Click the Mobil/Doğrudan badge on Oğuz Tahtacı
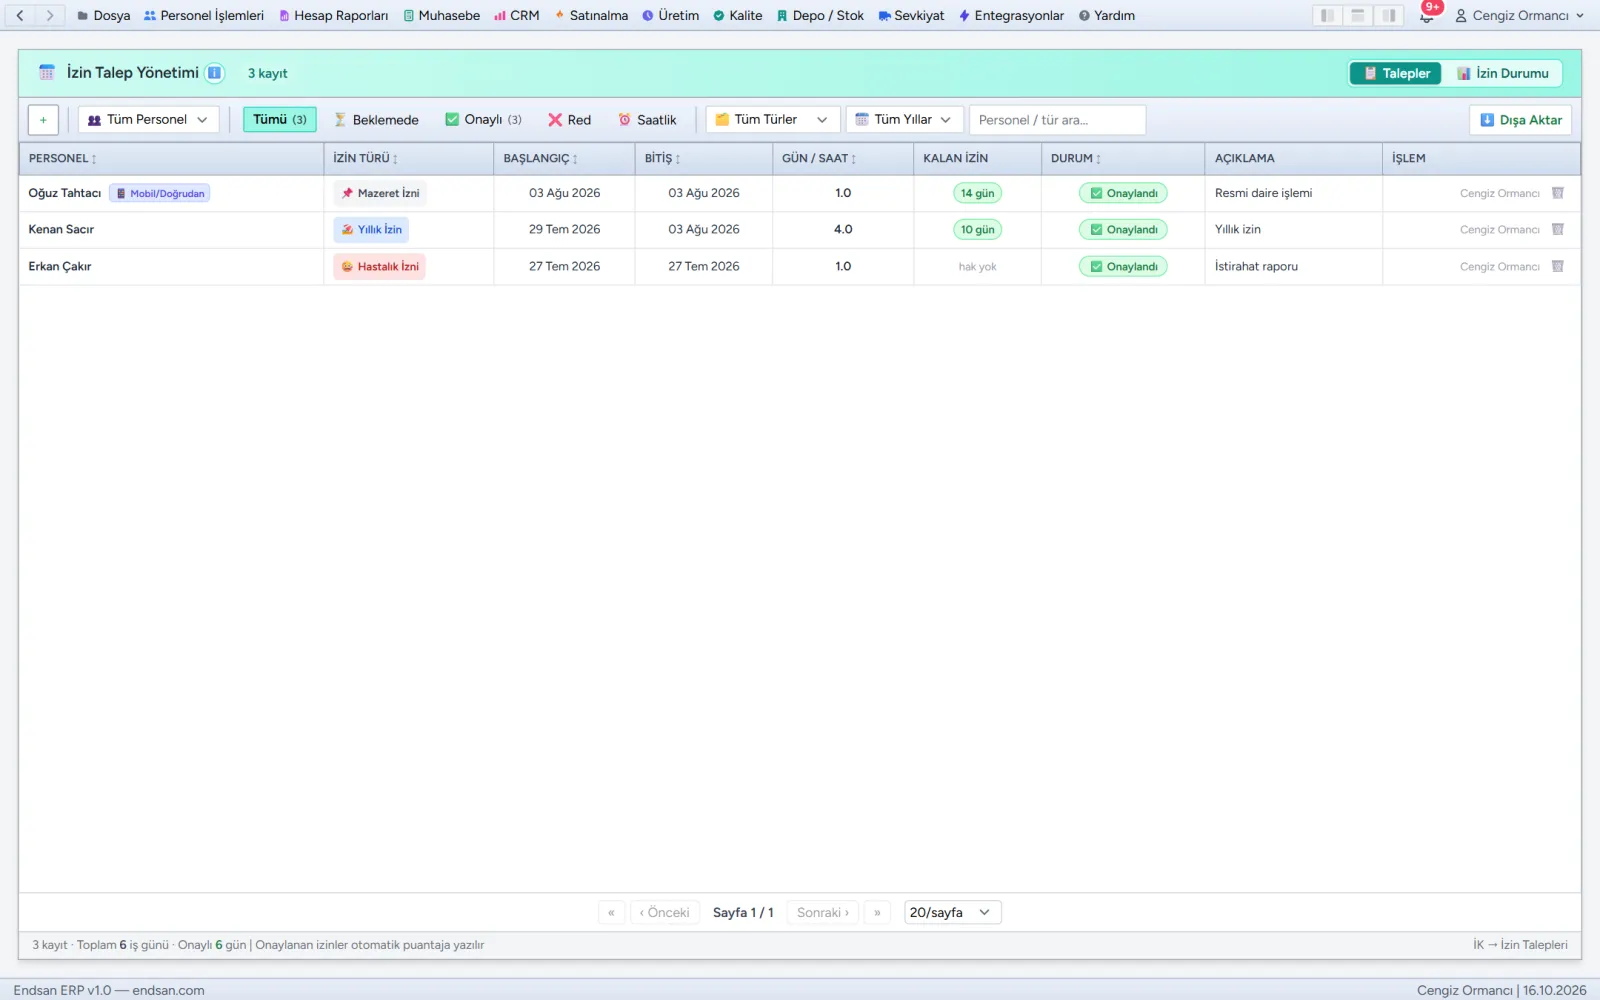Viewport: 1600px width, 1000px height. 160,194
